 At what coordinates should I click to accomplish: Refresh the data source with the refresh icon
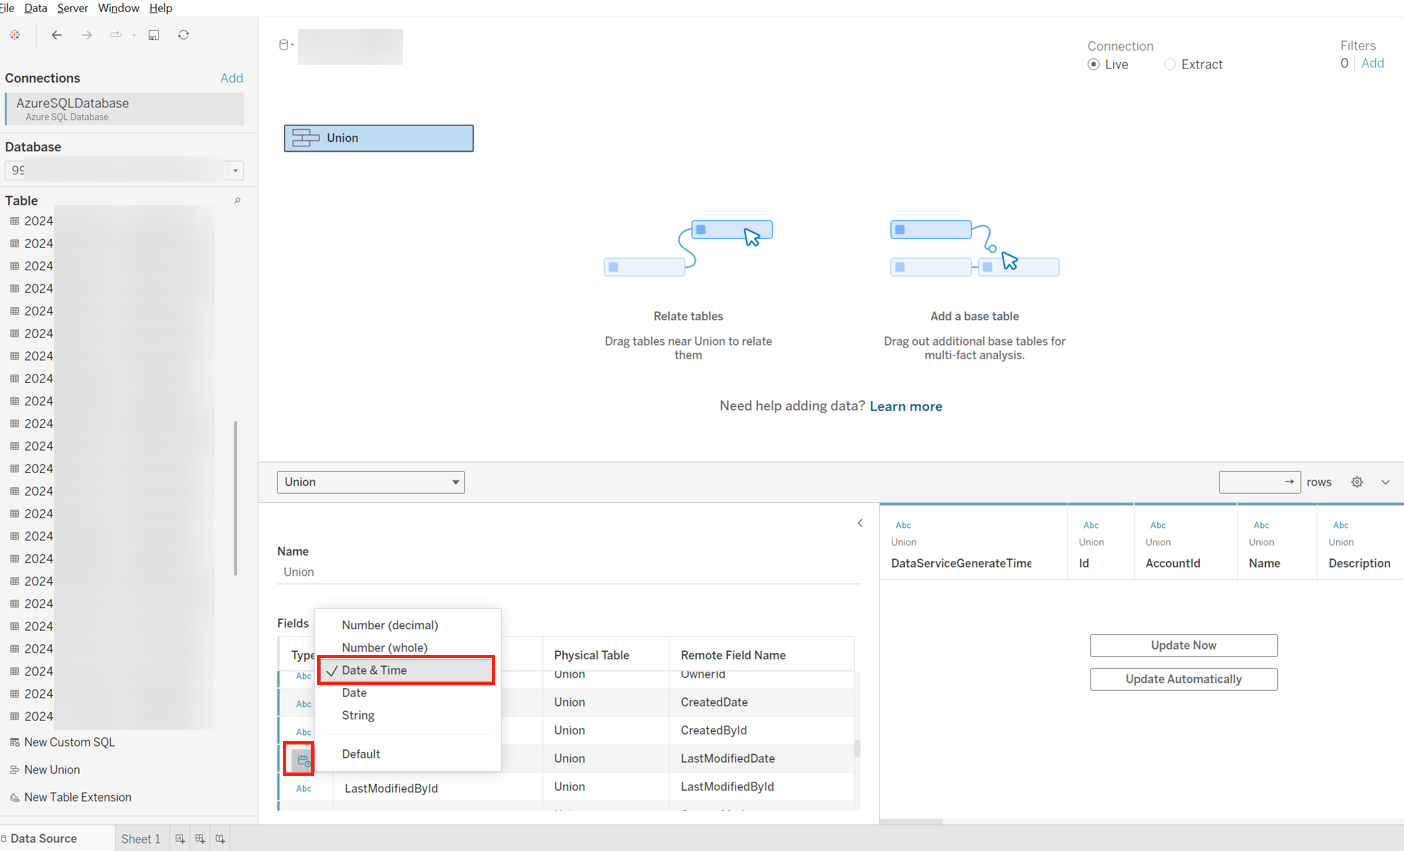pos(183,34)
